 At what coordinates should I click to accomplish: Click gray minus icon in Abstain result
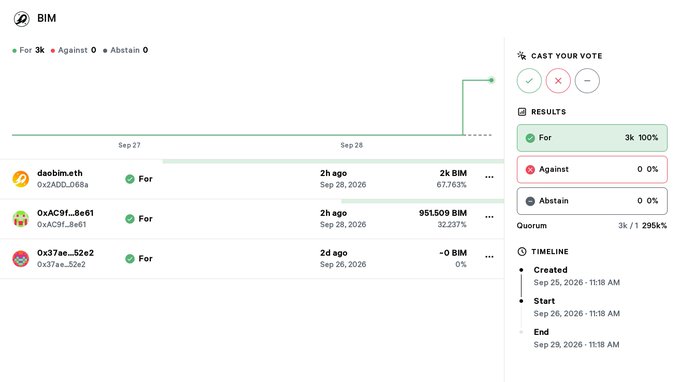(x=530, y=201)
